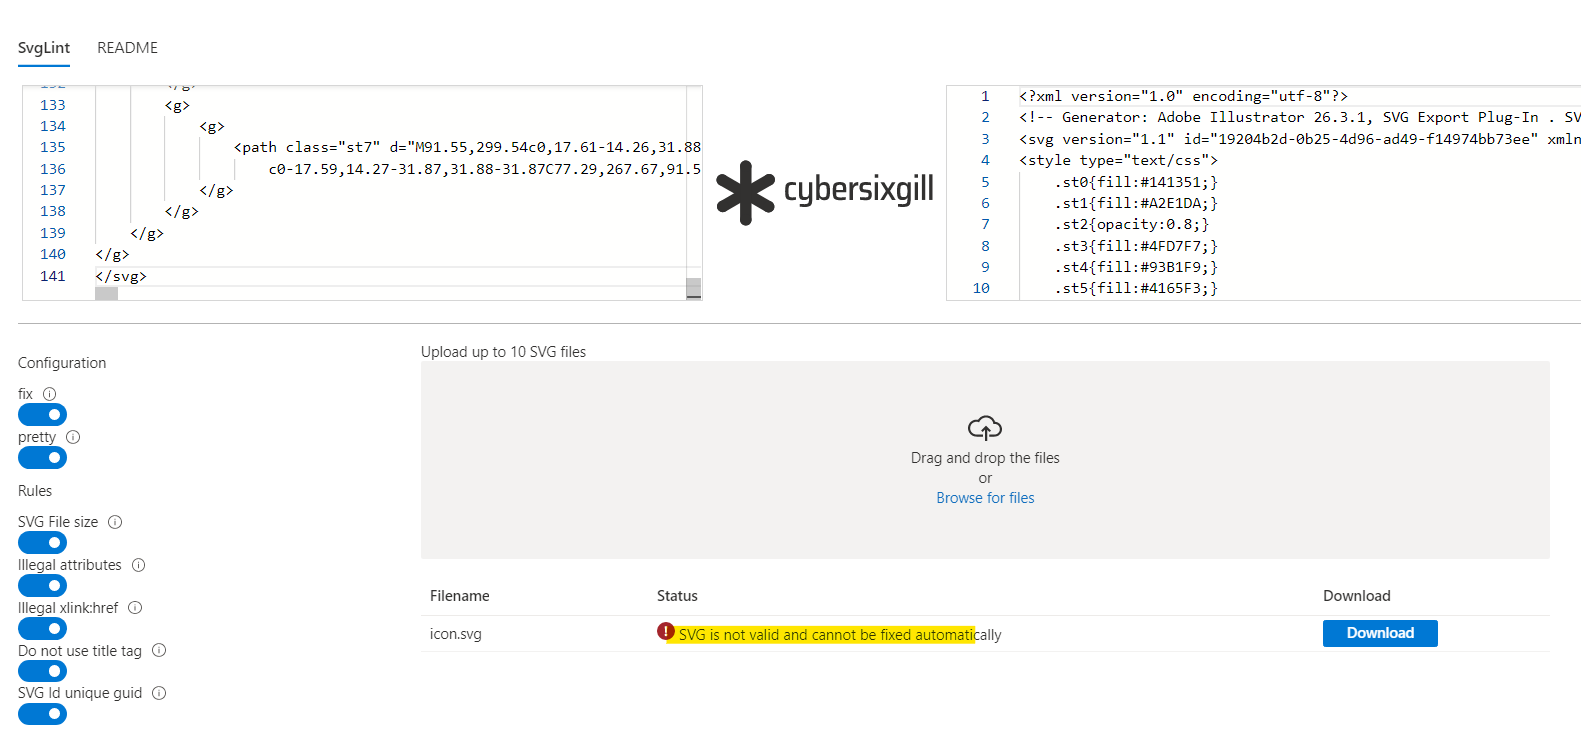Screen dimensions: 1581x736
Task: Click the .st5 fill #4165F3 line
Action: click(1136, 288)
